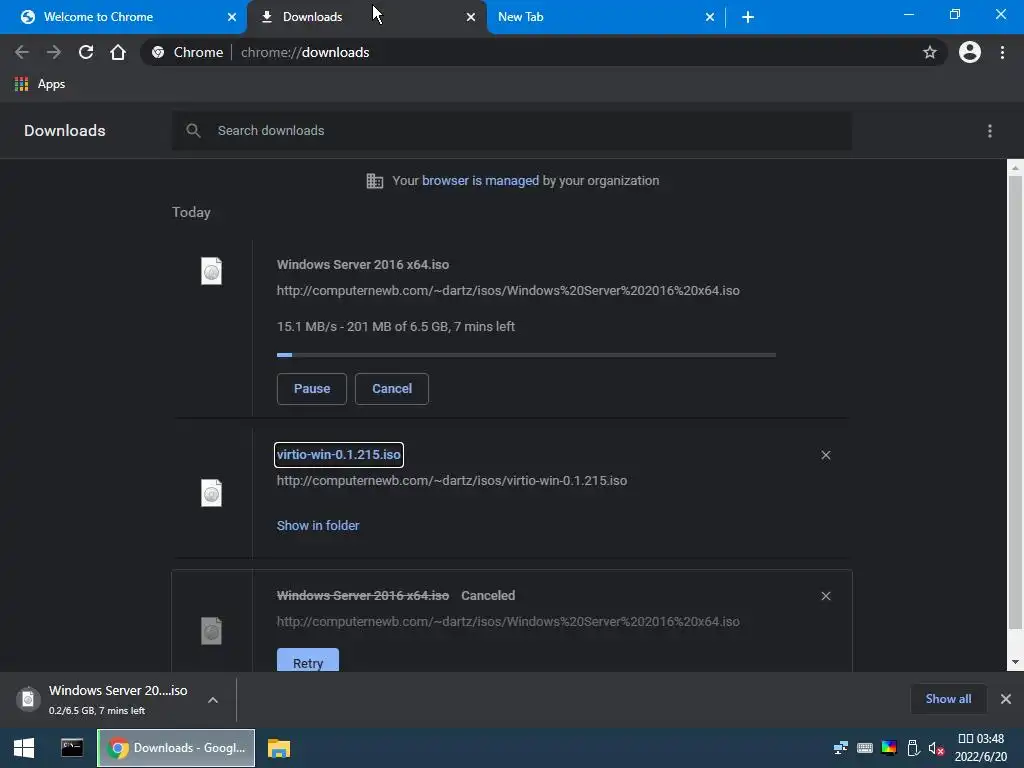Click the USB safely remove tray icon
This screenshot has height=768, width=1024.
click(x=913, y=748)
